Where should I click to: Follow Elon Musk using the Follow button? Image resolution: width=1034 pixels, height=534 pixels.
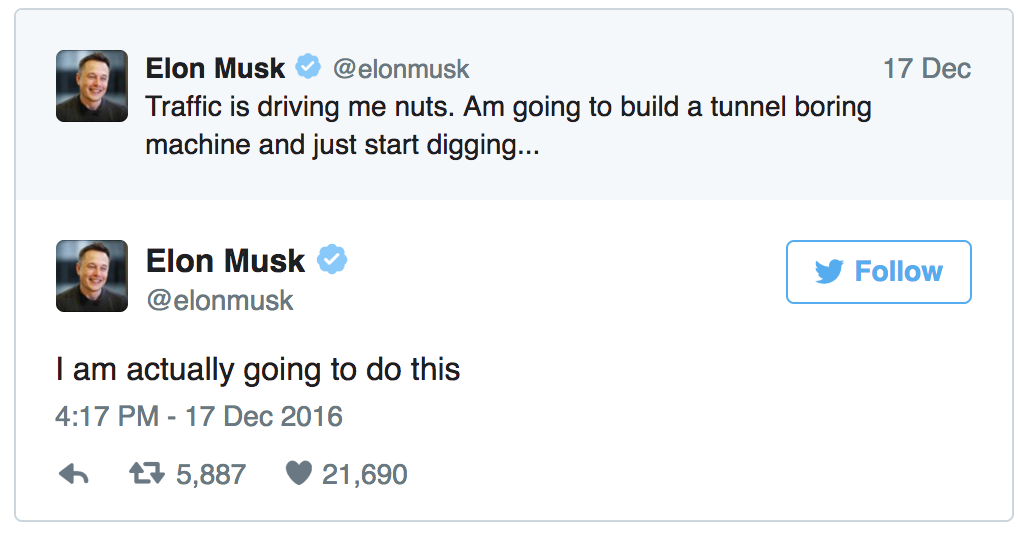[878, 272]
